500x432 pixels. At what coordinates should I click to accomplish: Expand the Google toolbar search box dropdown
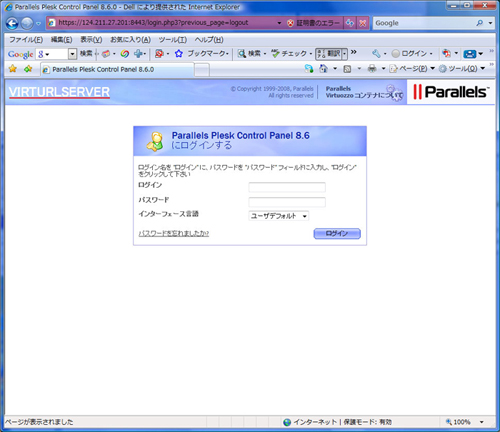coord(72,54)
